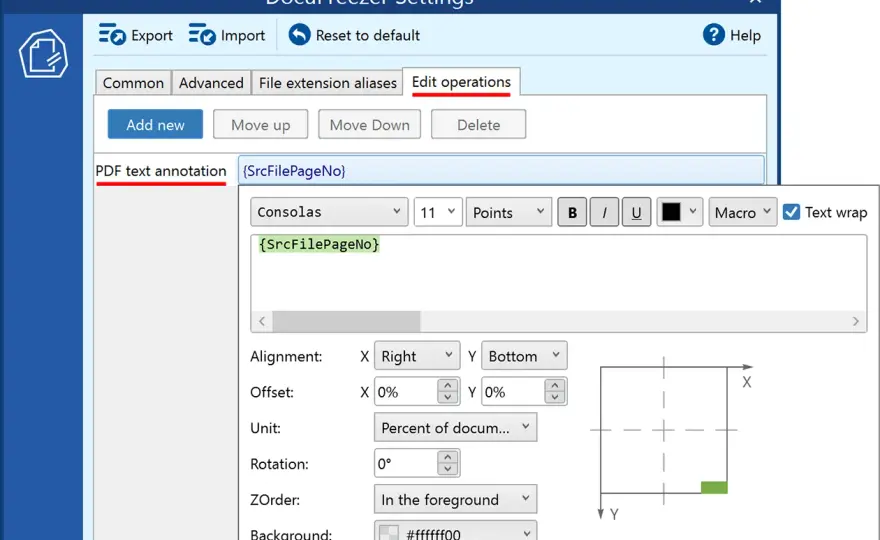The height and width of the screenshot is (540, 880).
Task: Switch to the Common tab
Action: tap(133, 83)
